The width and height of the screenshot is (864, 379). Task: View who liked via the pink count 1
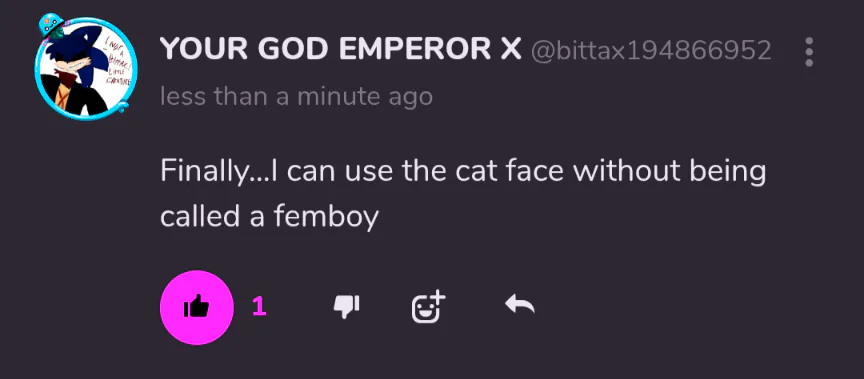(260, 307)
